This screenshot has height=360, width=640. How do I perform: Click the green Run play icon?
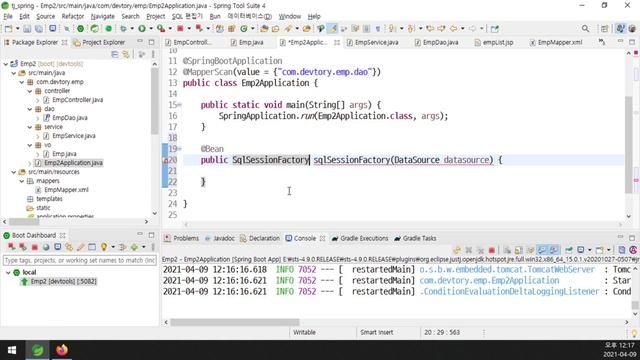pyautogui.click(x=142, y=29)
